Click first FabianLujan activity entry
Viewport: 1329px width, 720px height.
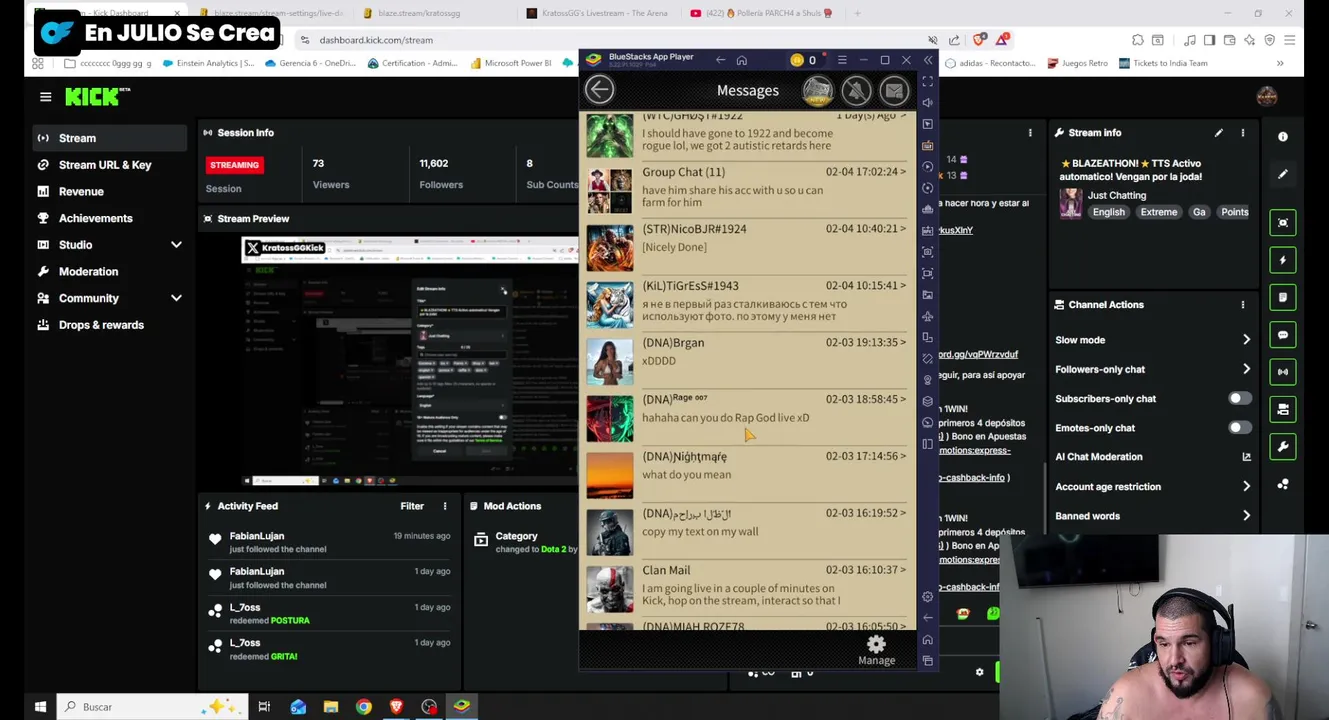[330, 542]
